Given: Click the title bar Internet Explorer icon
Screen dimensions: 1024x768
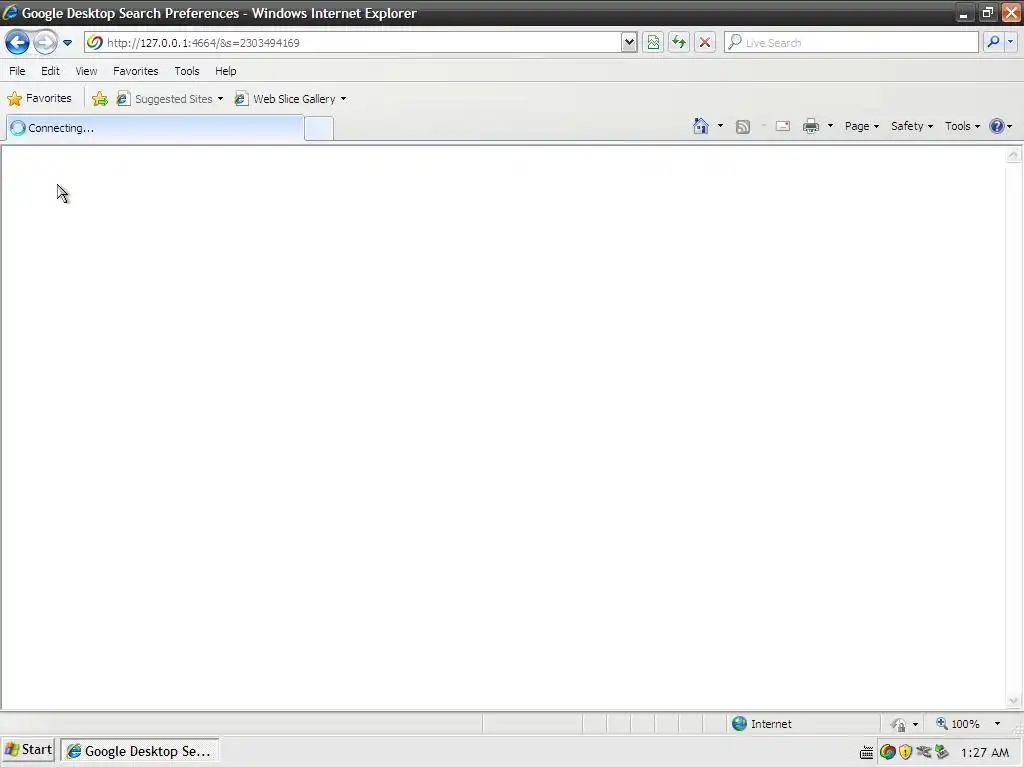Looking at the screenshot, I should [x=10, y=12].
